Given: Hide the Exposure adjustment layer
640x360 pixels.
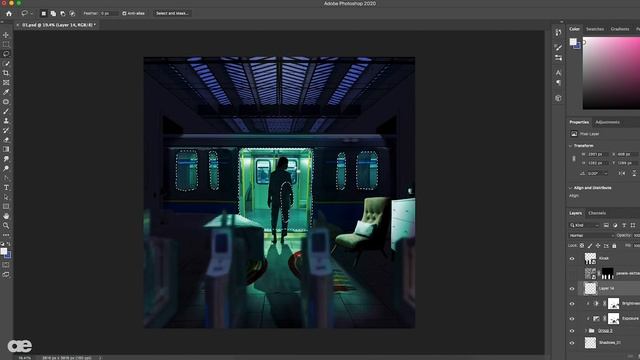Looking at the screenshot, I should pyautogui.click(x=572, y=319).
